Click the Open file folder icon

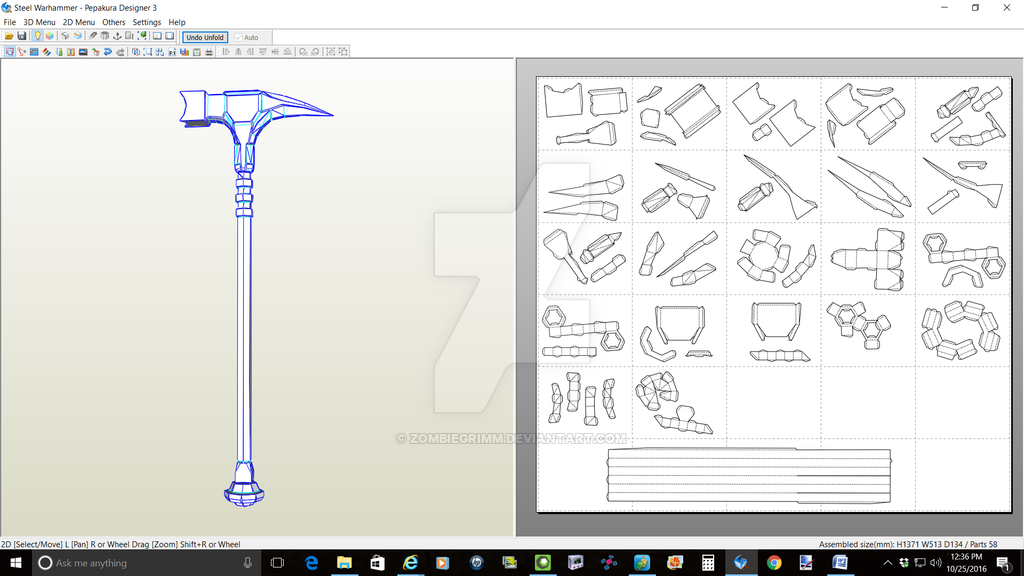pos(9,36)
